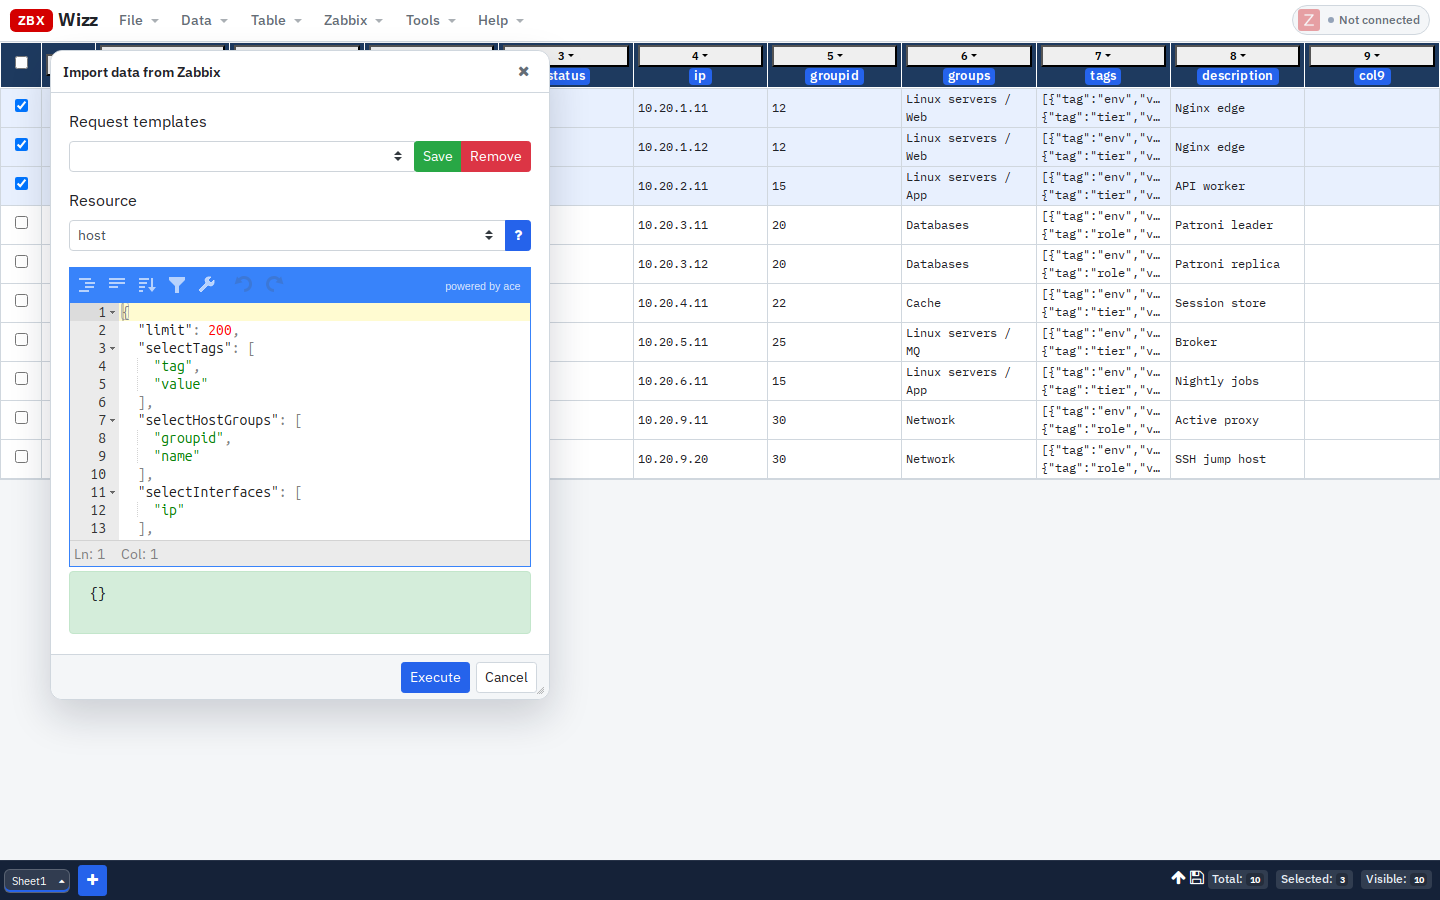Click the Not connected status button

point(1361,20)
